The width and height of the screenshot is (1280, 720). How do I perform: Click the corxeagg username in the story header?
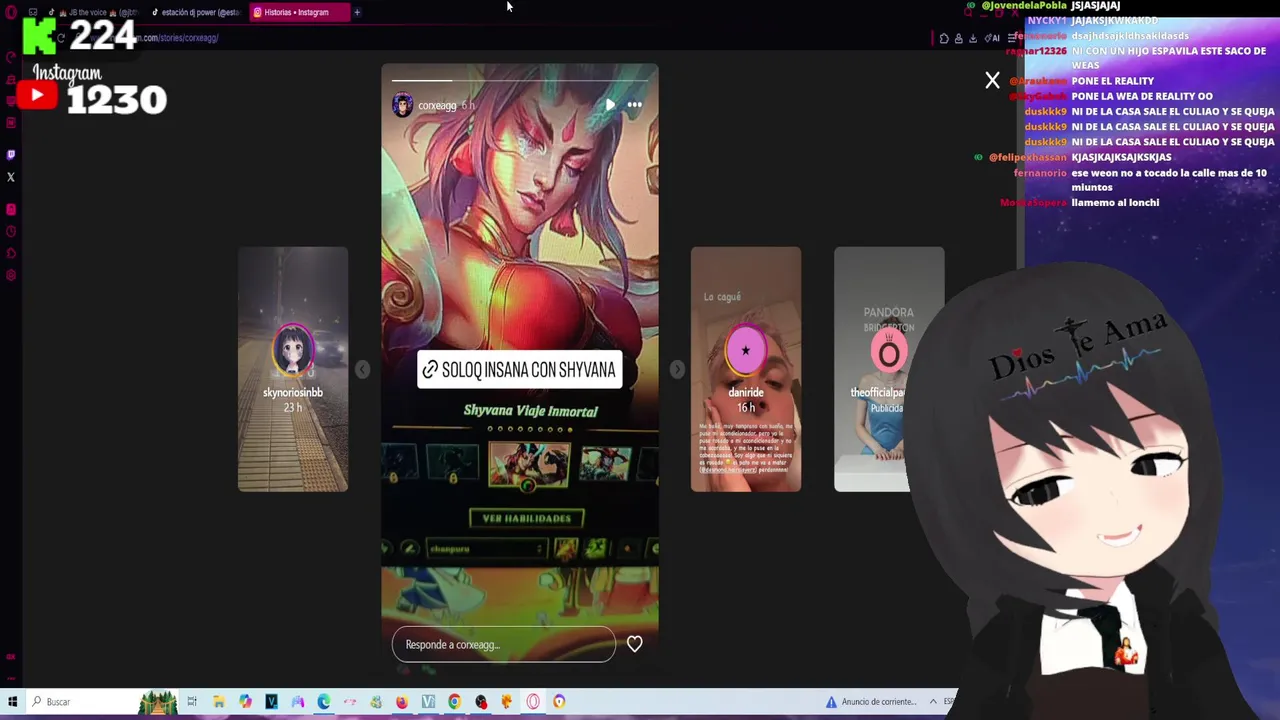[x=437, y=105]
